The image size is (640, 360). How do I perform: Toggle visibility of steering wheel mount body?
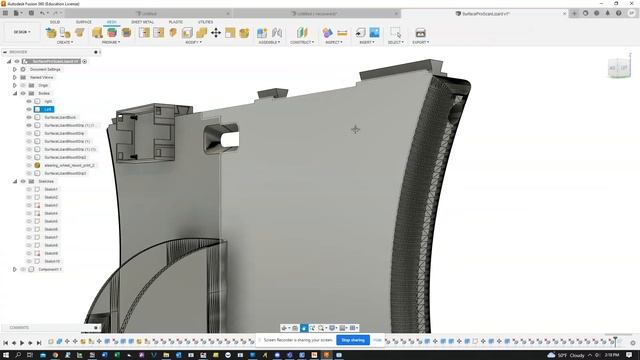coord(29,165)
